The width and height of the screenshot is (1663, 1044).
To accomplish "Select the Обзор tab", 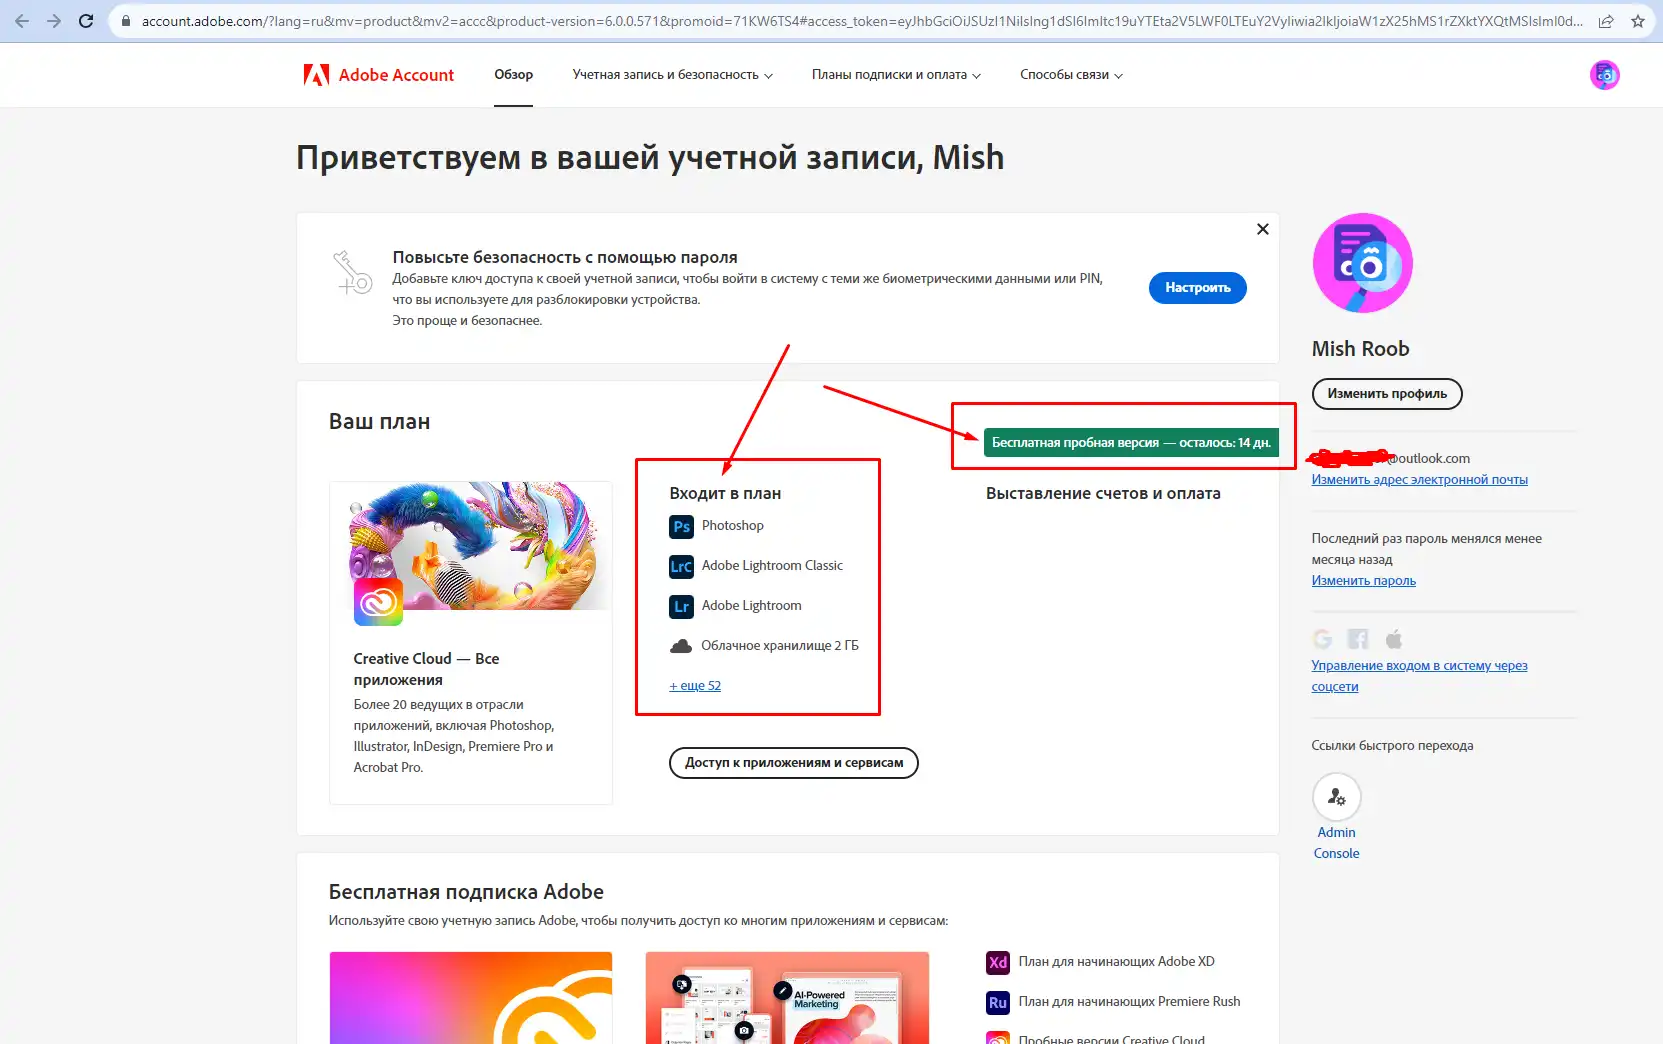I will [x=513, y=75].
